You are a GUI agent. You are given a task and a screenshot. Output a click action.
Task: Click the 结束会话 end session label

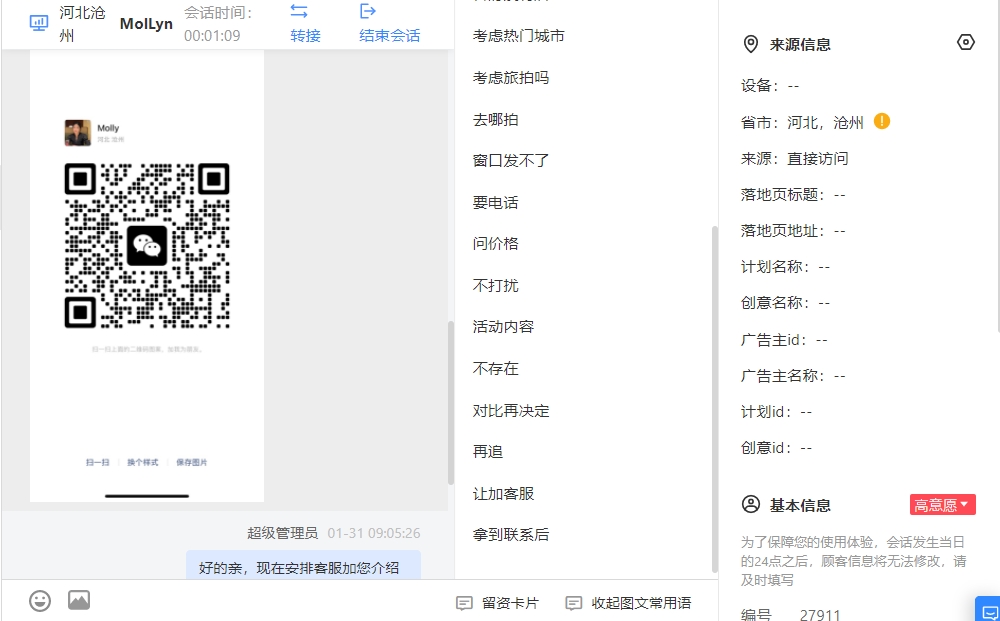click(x=390, y=35)
